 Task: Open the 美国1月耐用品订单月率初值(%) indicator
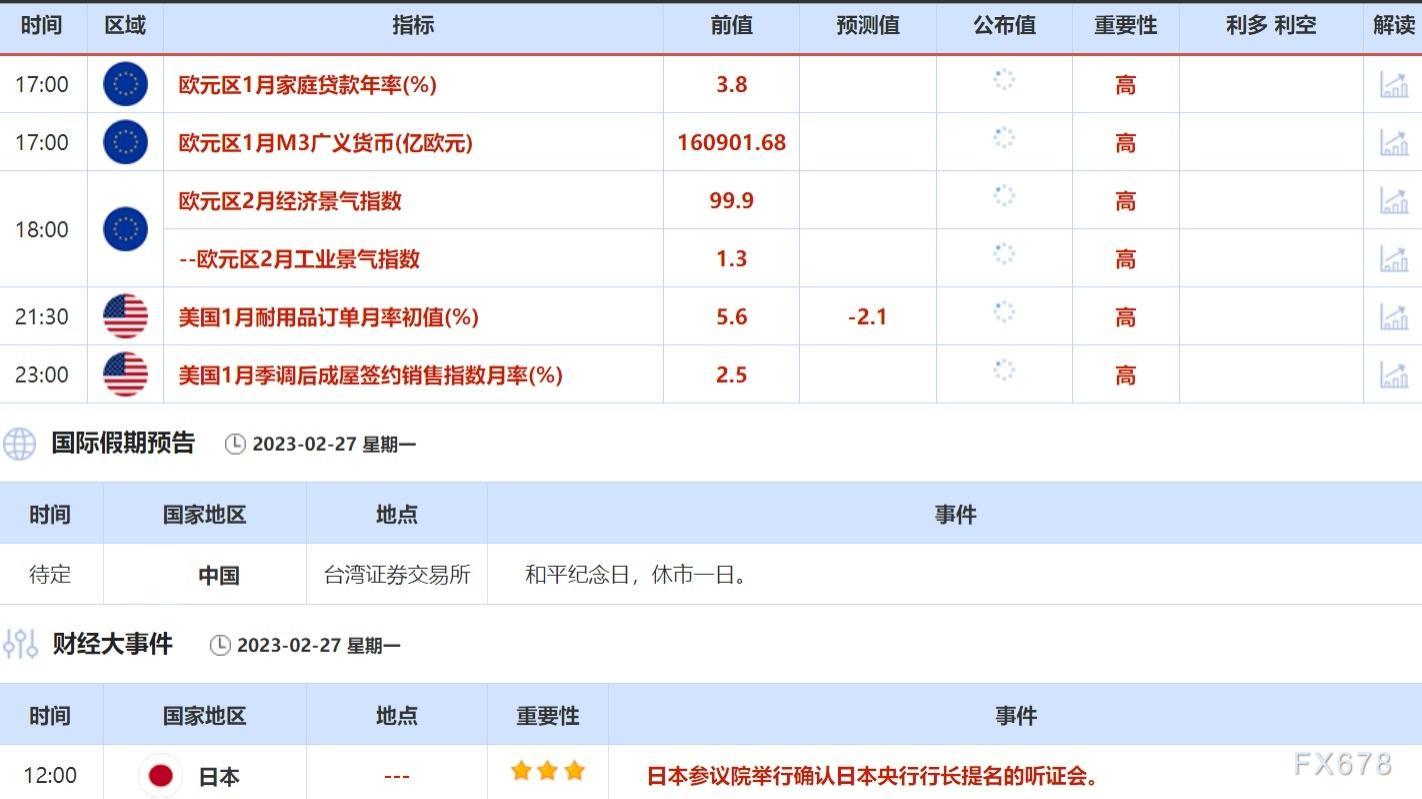pyautogui.click(x=329, y=317)
